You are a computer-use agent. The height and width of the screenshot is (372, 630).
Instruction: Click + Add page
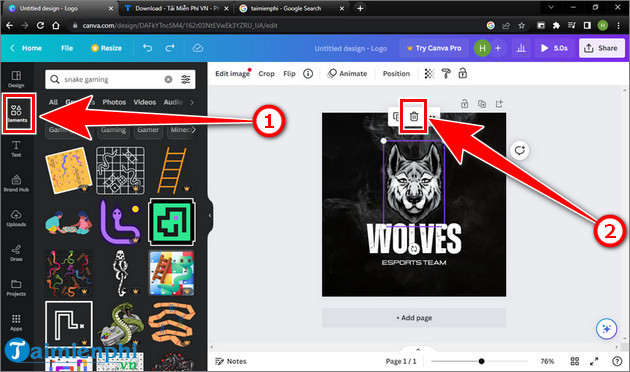pos(414,318)
